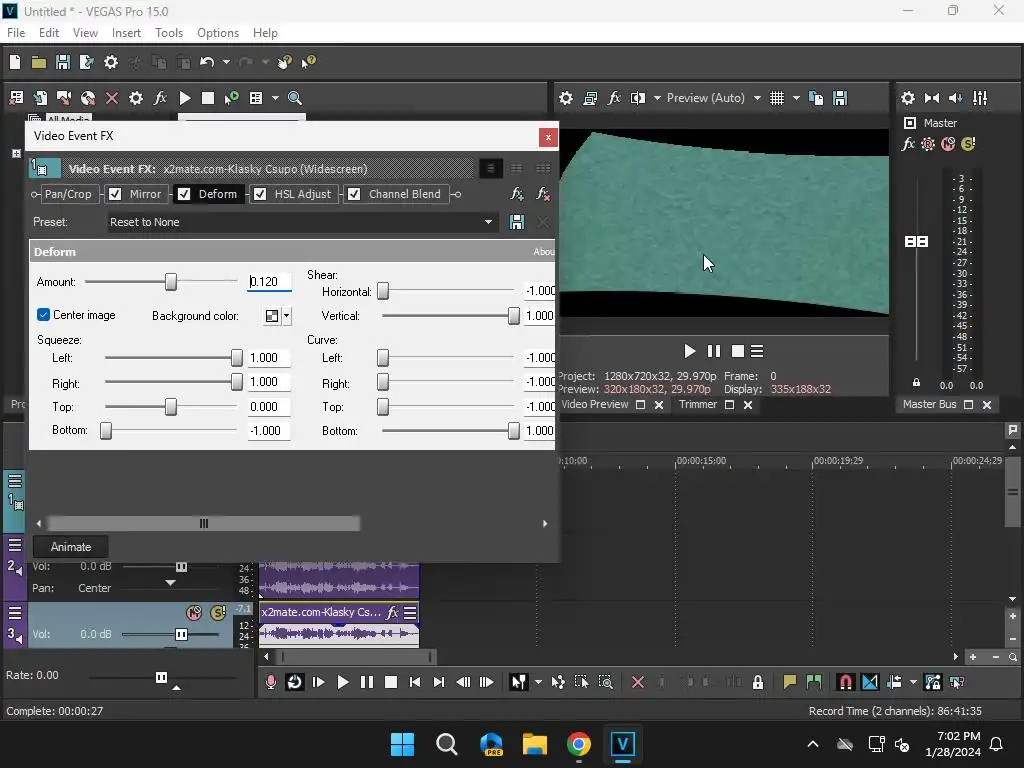Click the Save icon in main toolbar
This screenshot has width=1024, height=768.
pos(63,62)
